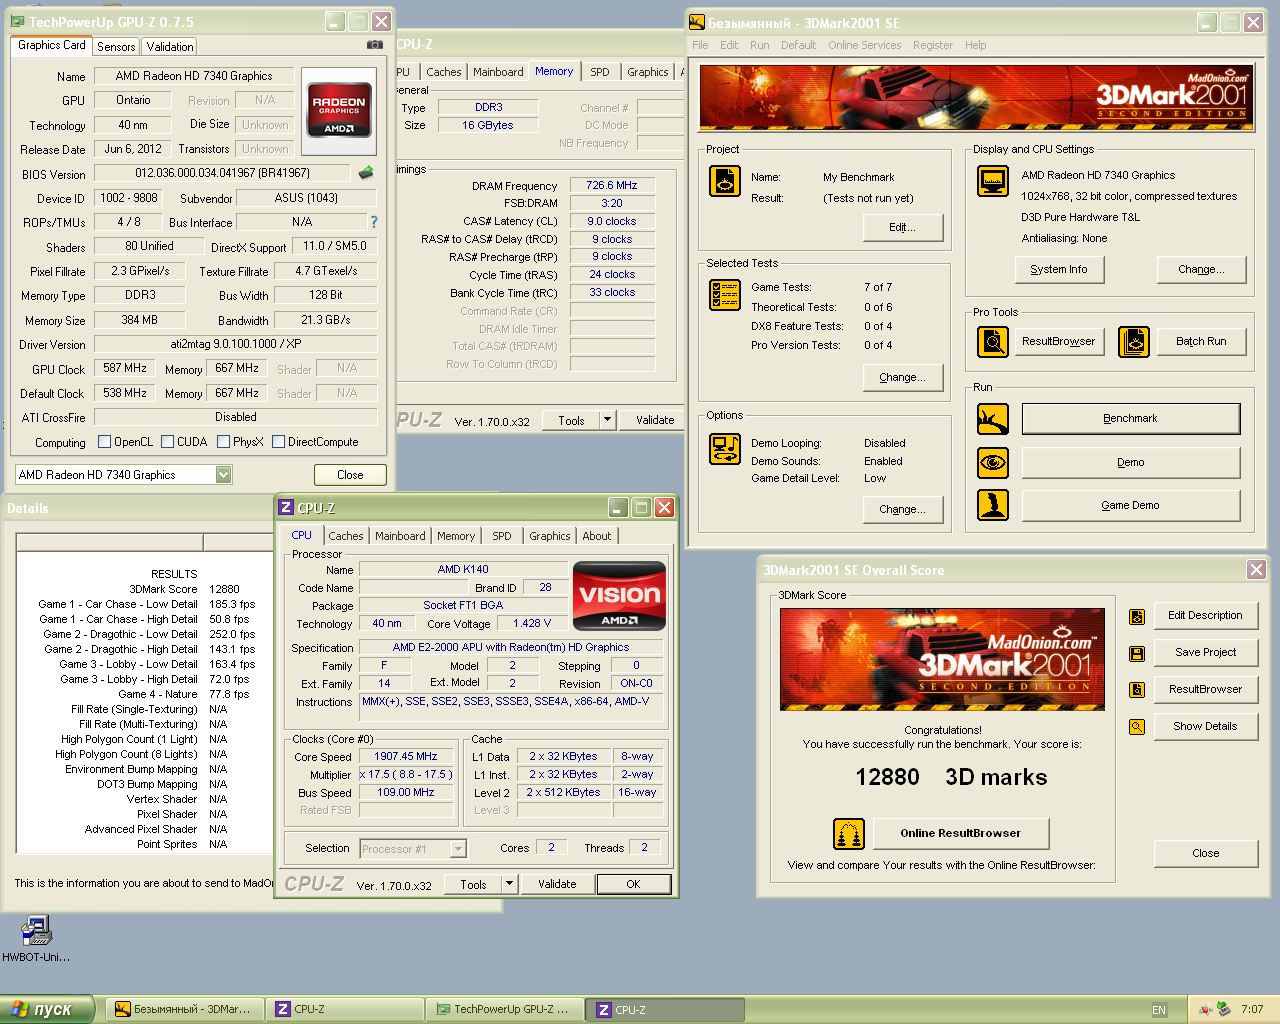Click the Online ResultBrowser button
Viewport: 1280px width, 1024px height.
960,833
